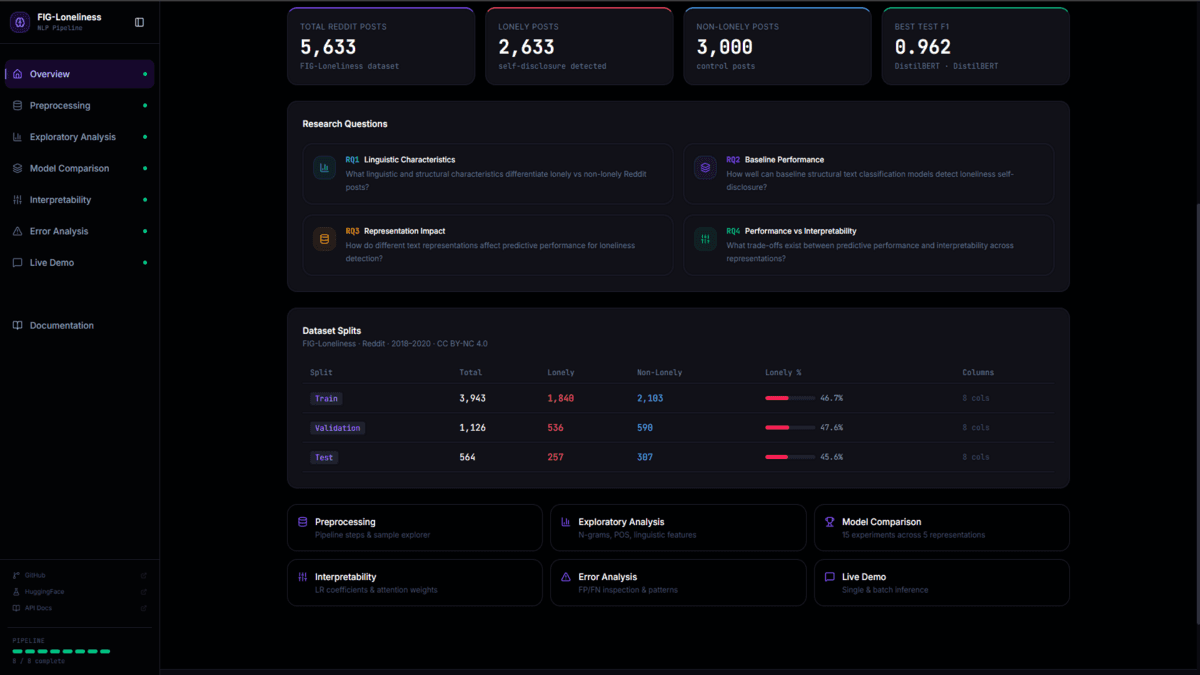The height and width of the screenshot is (675, 1200).
Task: Click the Test split badge
Action: click(x=324, y=457)
